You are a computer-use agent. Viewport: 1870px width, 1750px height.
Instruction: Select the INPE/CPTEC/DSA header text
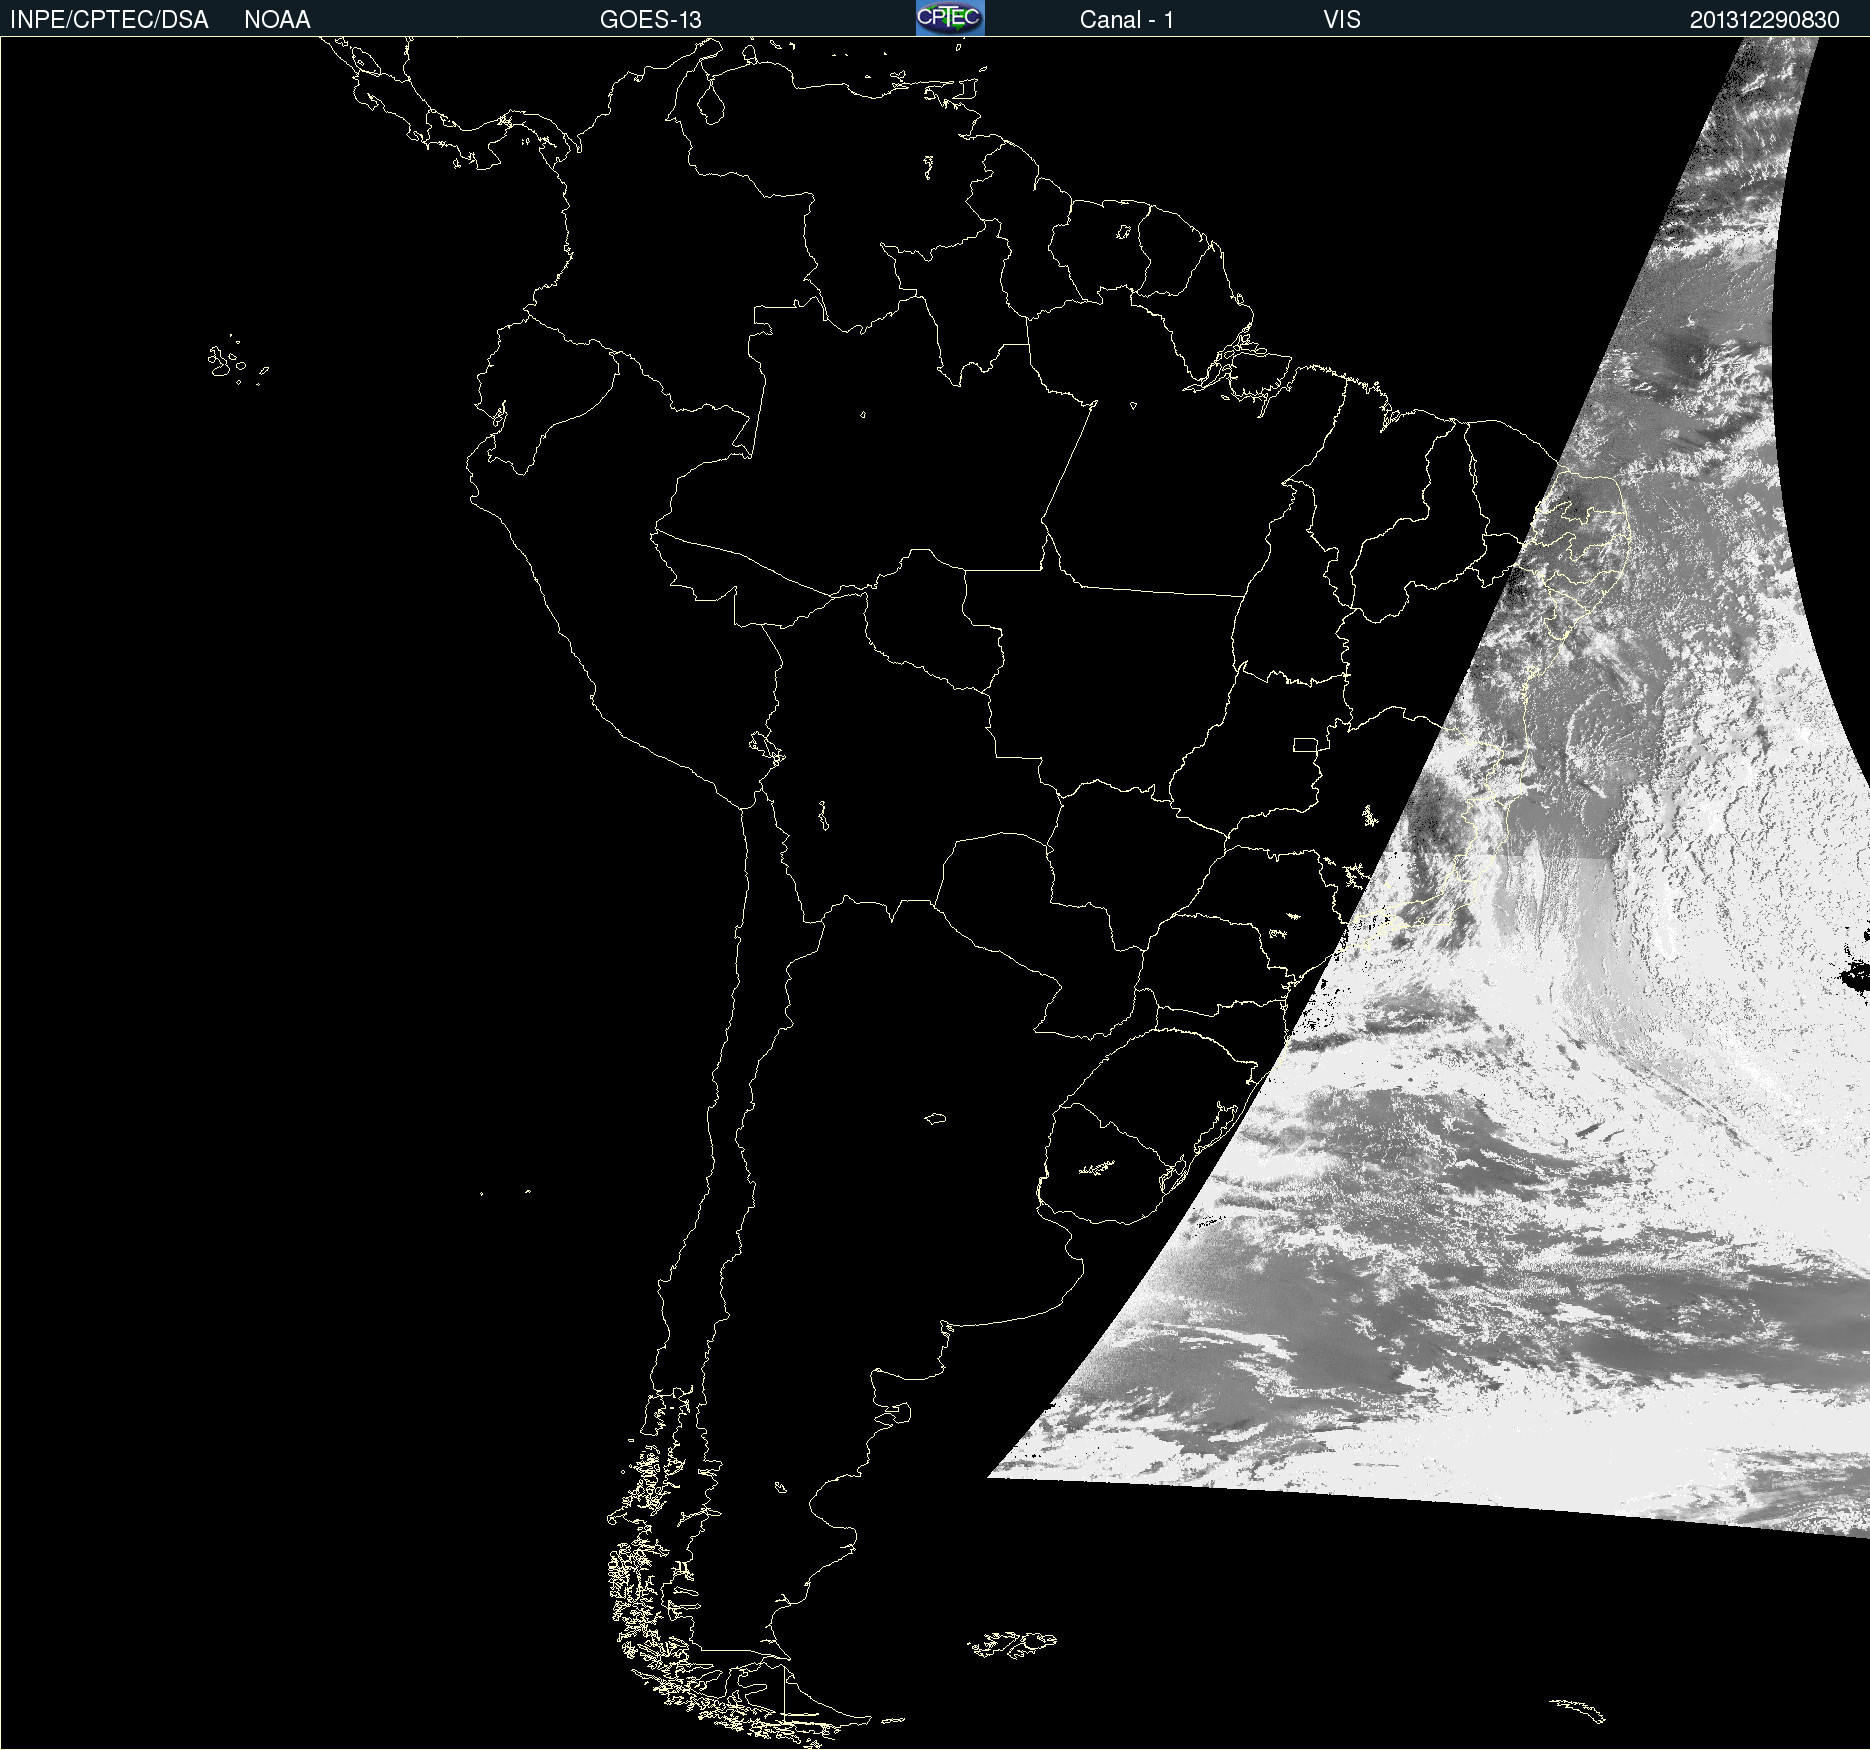[x=109, y=20]
